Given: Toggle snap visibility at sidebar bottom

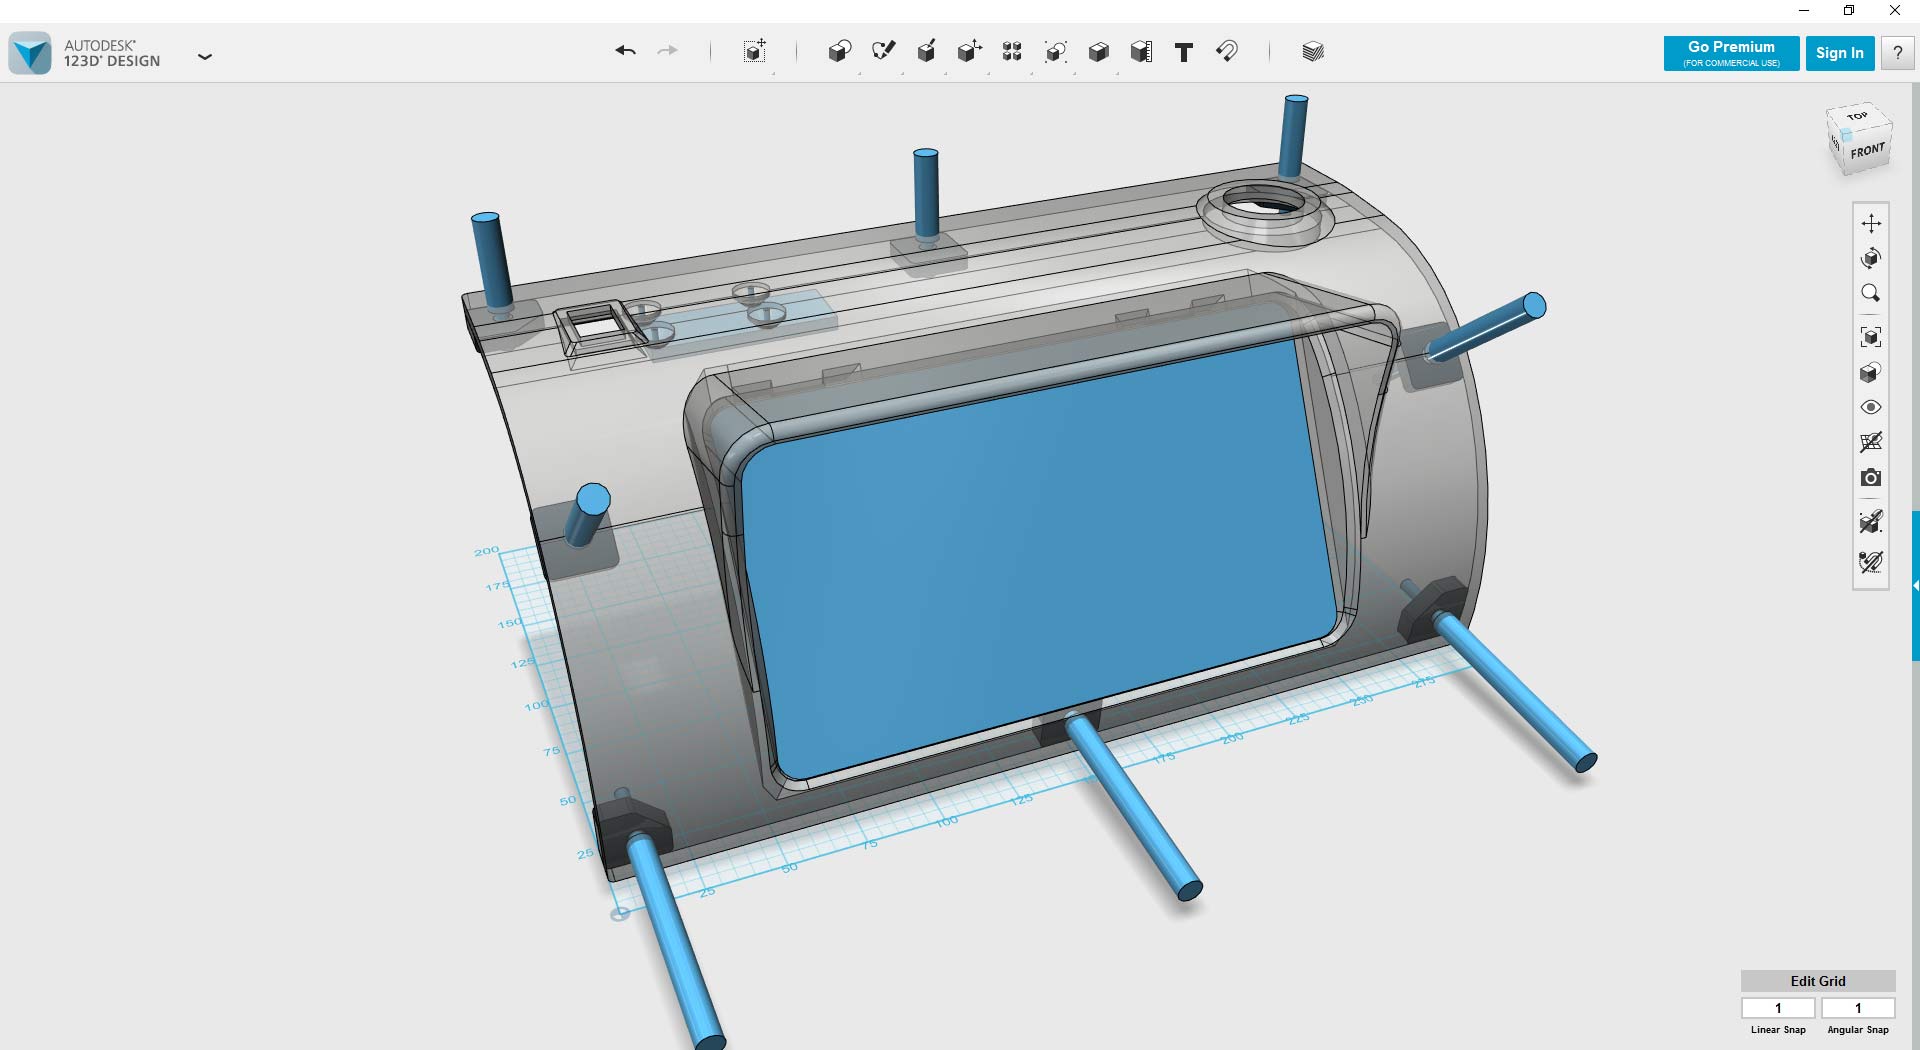Looking at the screenshot, I should tap(1873, 561).
